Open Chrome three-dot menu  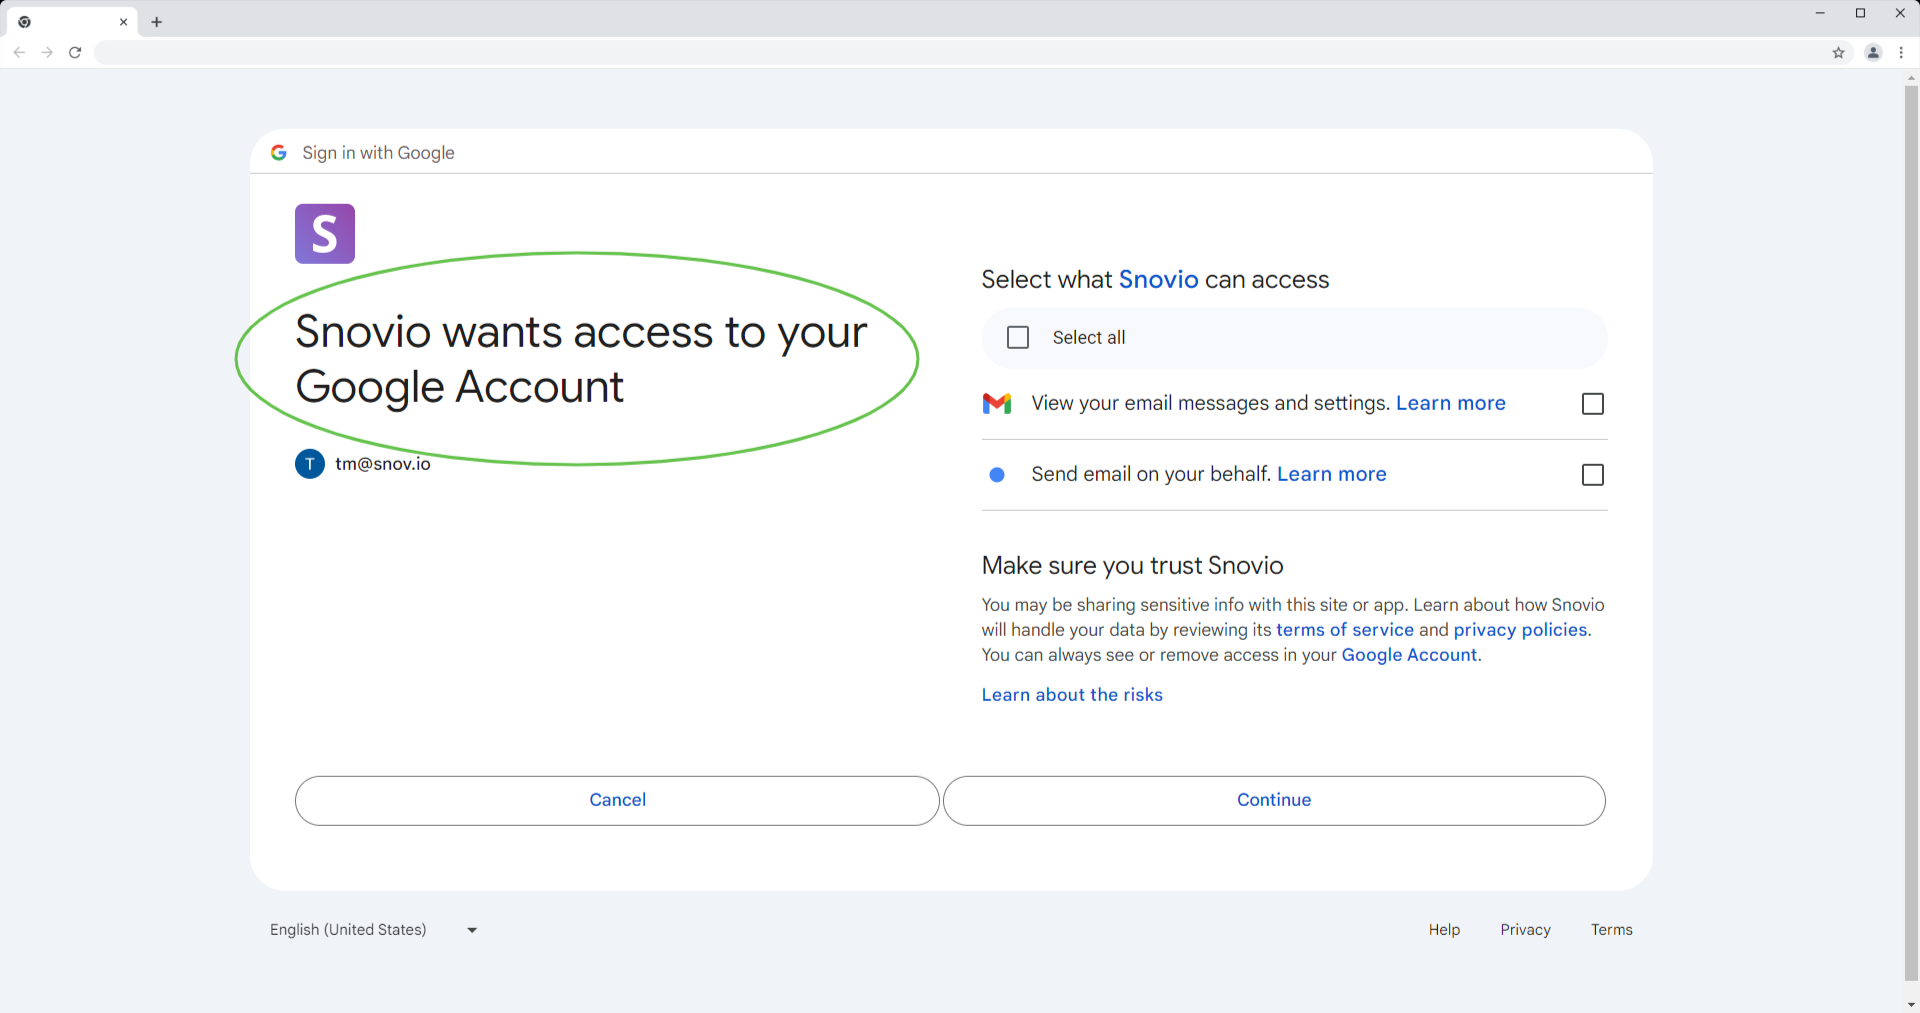coord(1901,53)
